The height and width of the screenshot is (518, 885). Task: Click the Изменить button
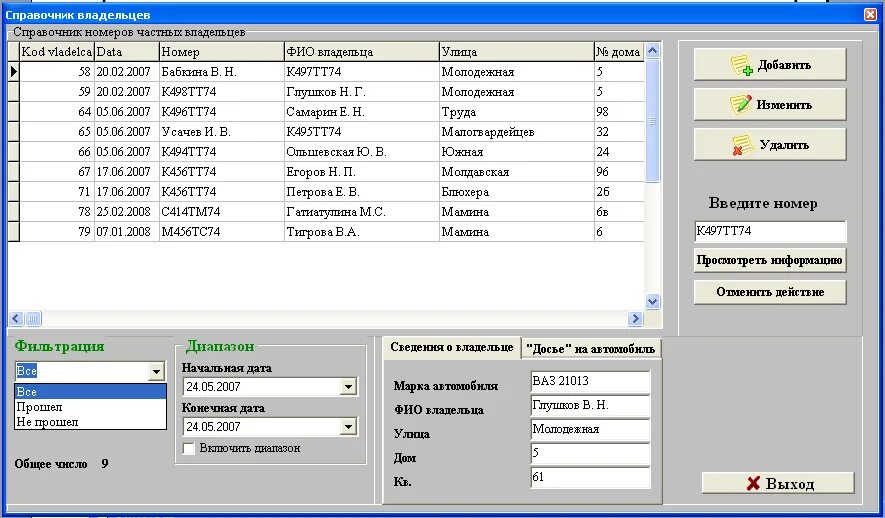pos(770,104)
